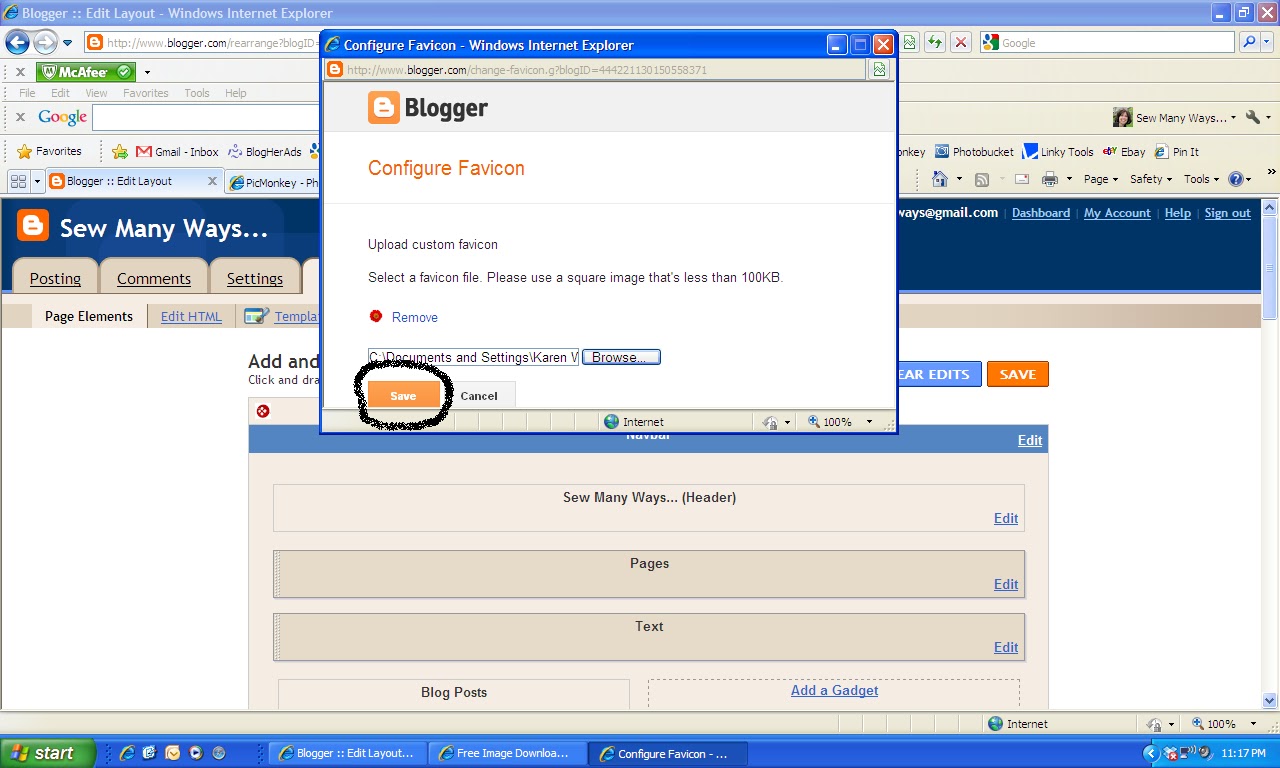Viewport: 1280px width, 768px height.
Task: Open the Sew Many Ways profile dropdown
Action: pyautogui.click(x=1175, y=117)
